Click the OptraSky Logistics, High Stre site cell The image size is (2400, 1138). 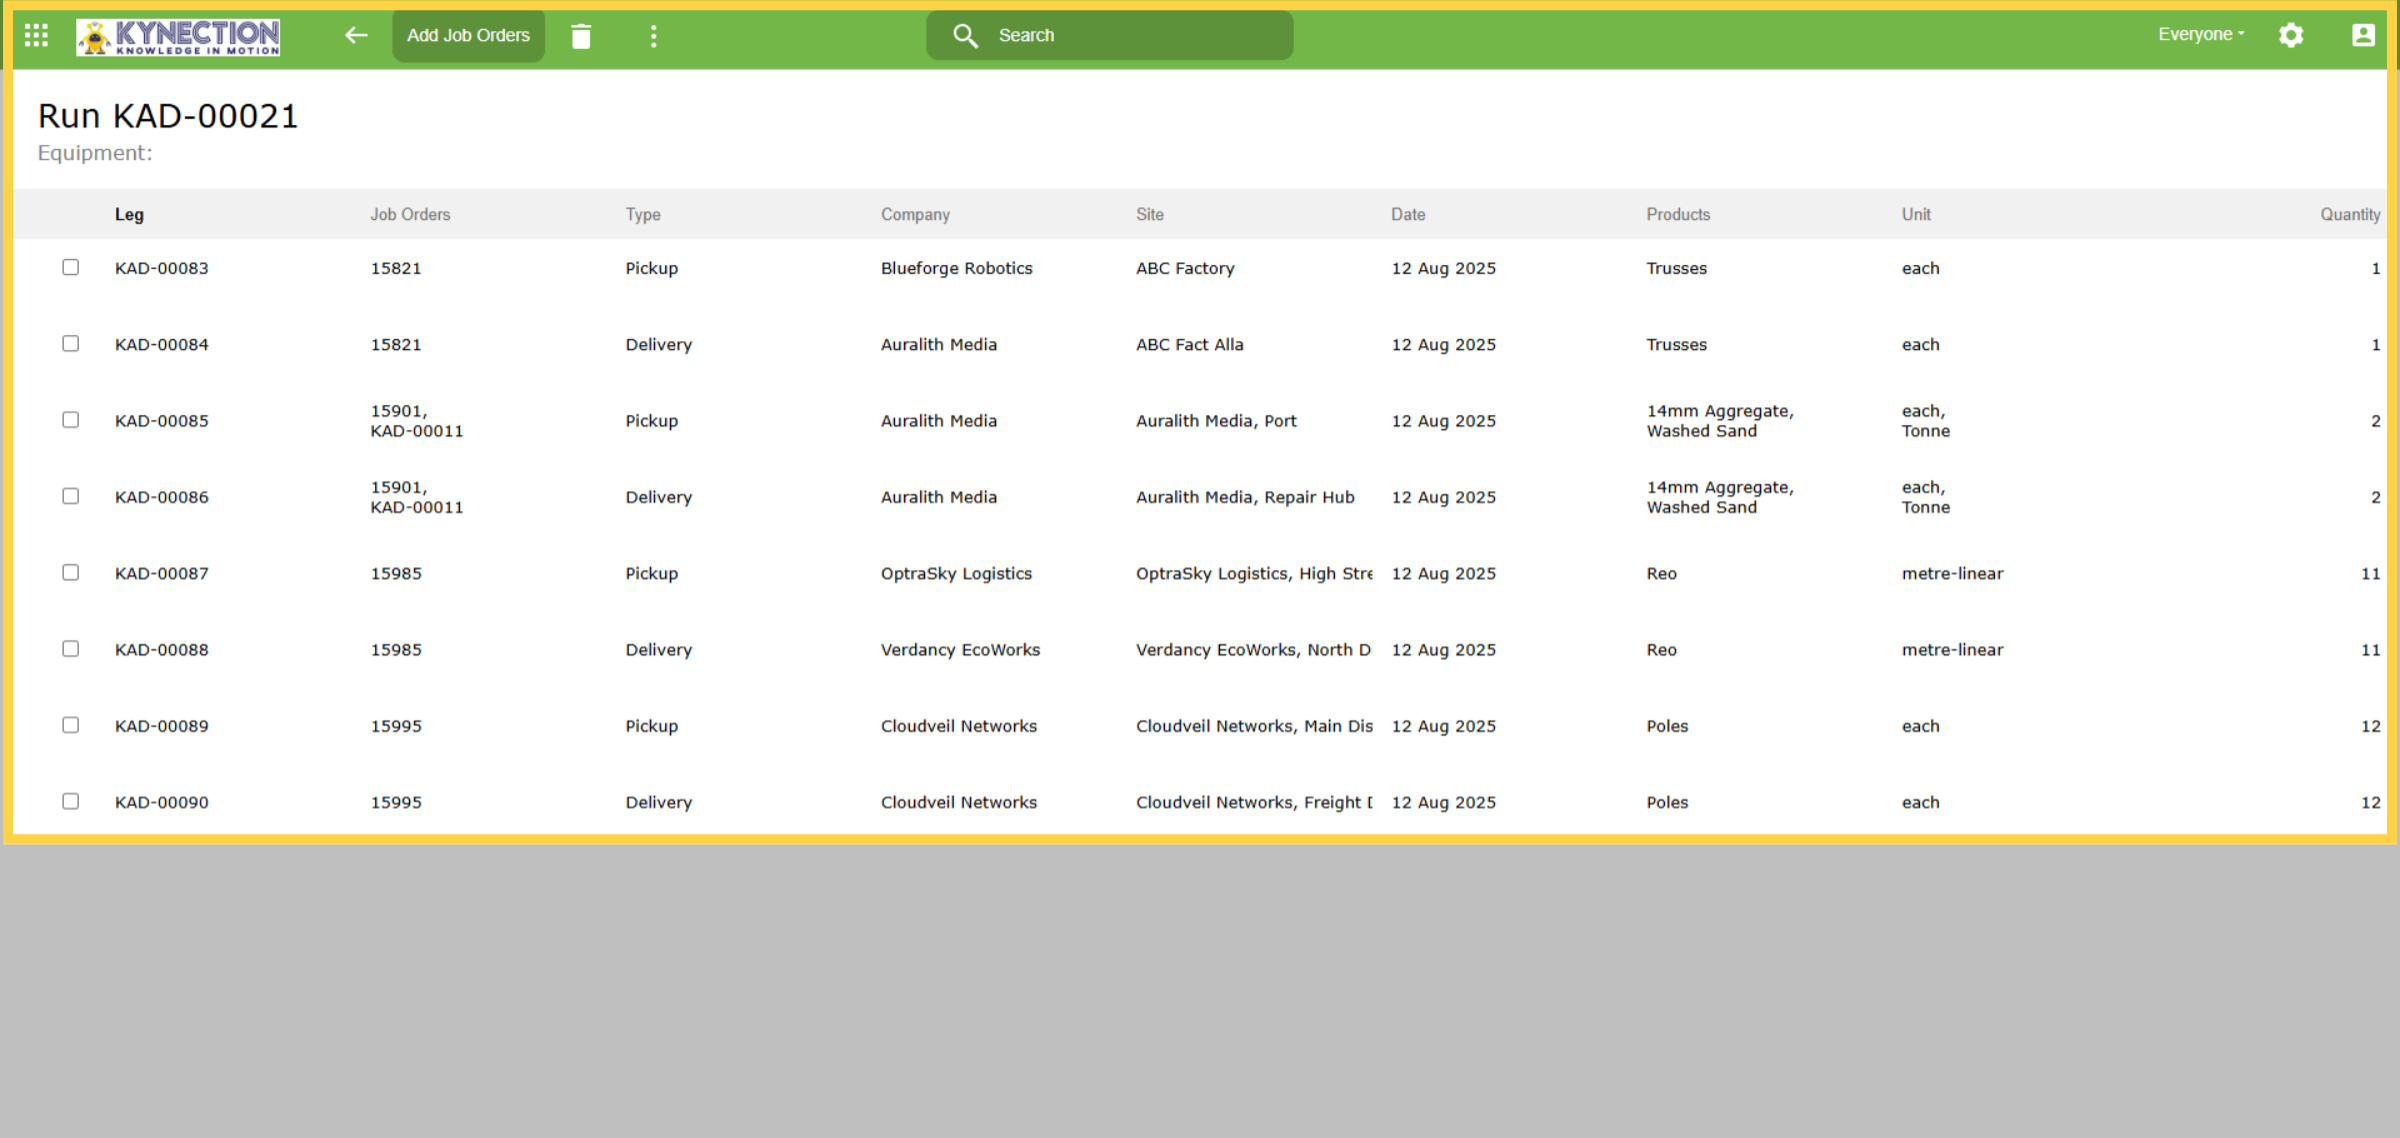pyautogui.click(x=1254, y=573)
